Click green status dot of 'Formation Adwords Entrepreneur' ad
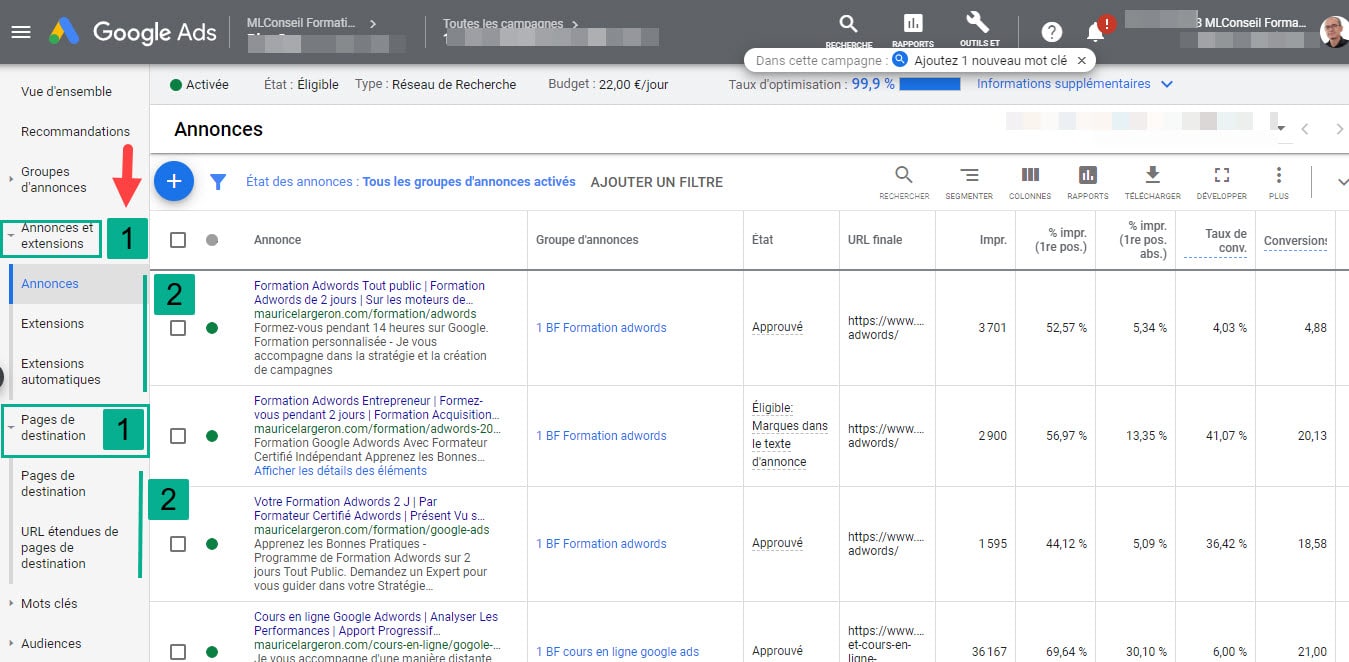Screen dimensions: 1349x662 click(x=211, y=436)
